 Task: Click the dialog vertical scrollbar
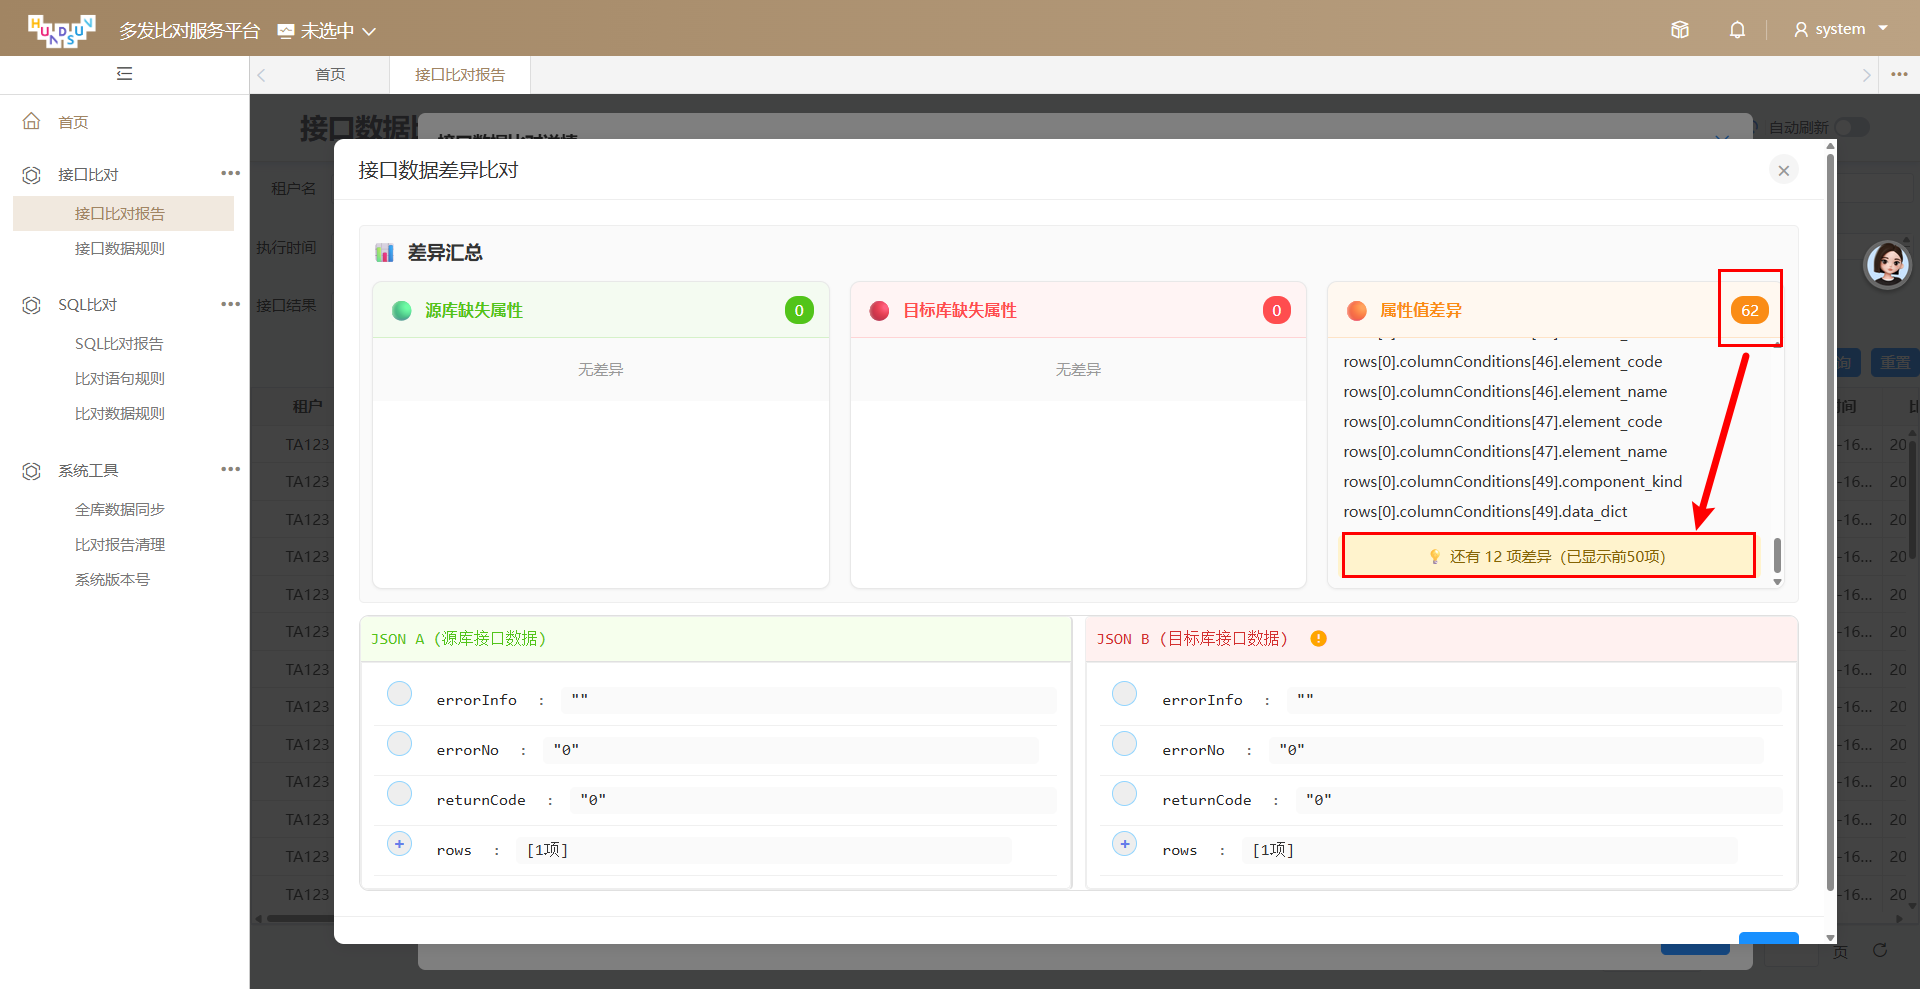click(x=1830, y=520)
